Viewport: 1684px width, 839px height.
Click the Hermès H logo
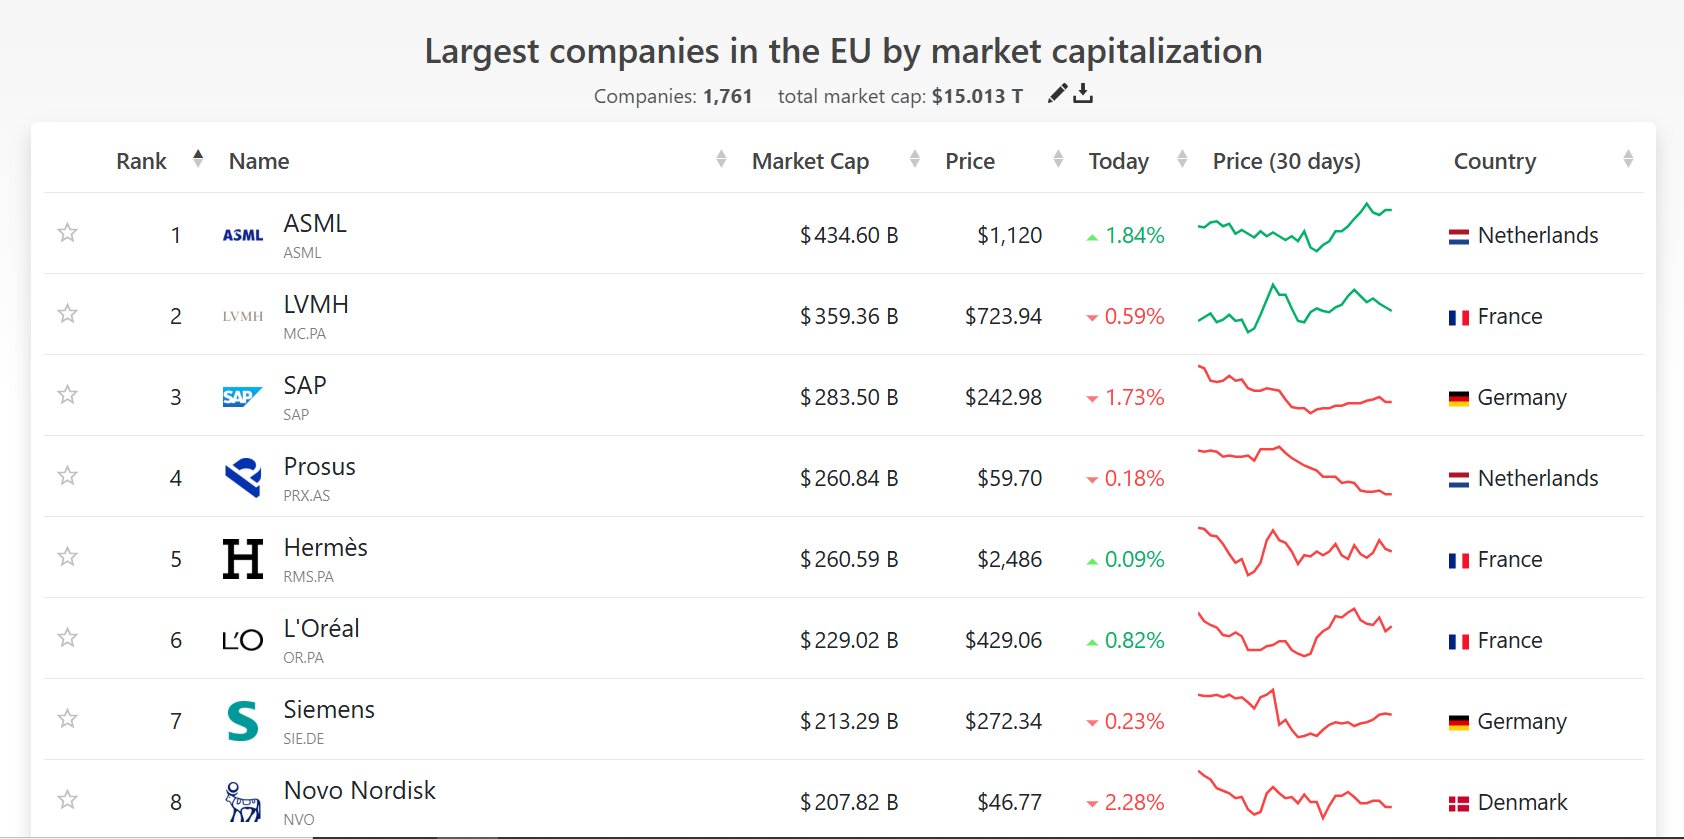point(243,559)
